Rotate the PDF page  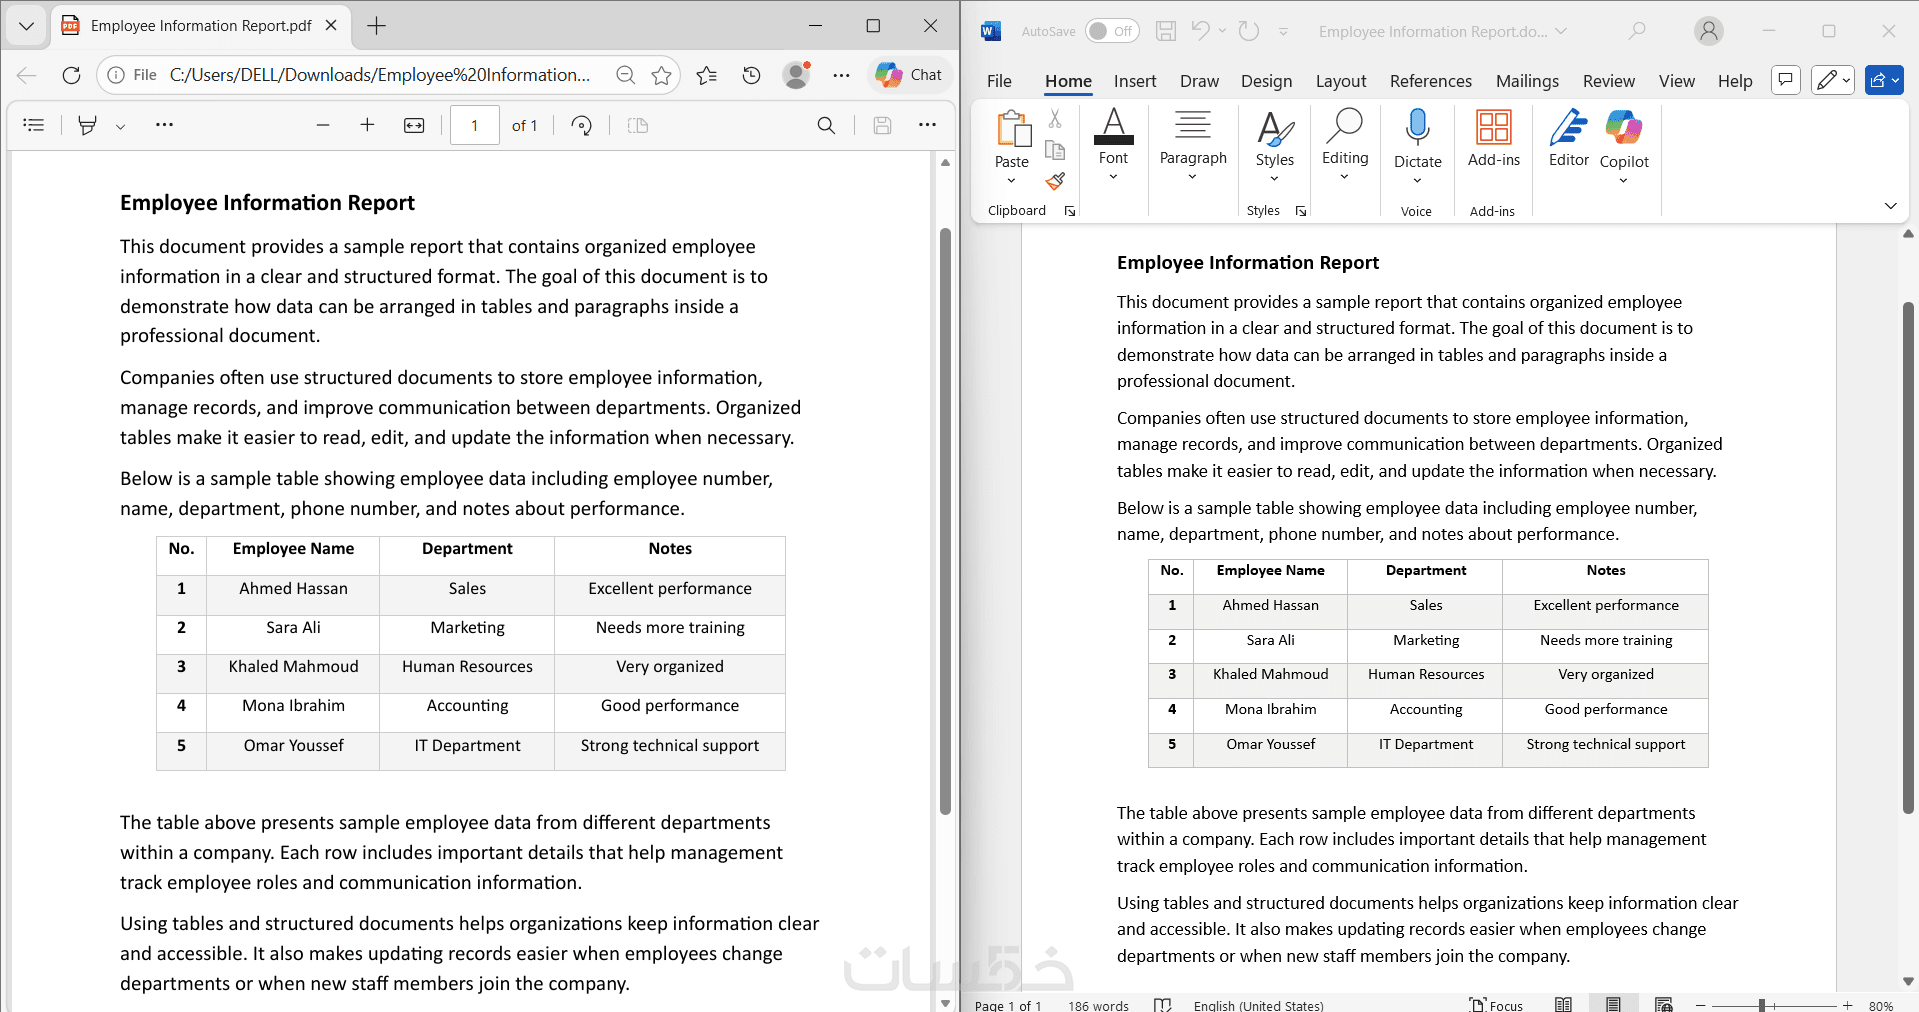point(582,125)
